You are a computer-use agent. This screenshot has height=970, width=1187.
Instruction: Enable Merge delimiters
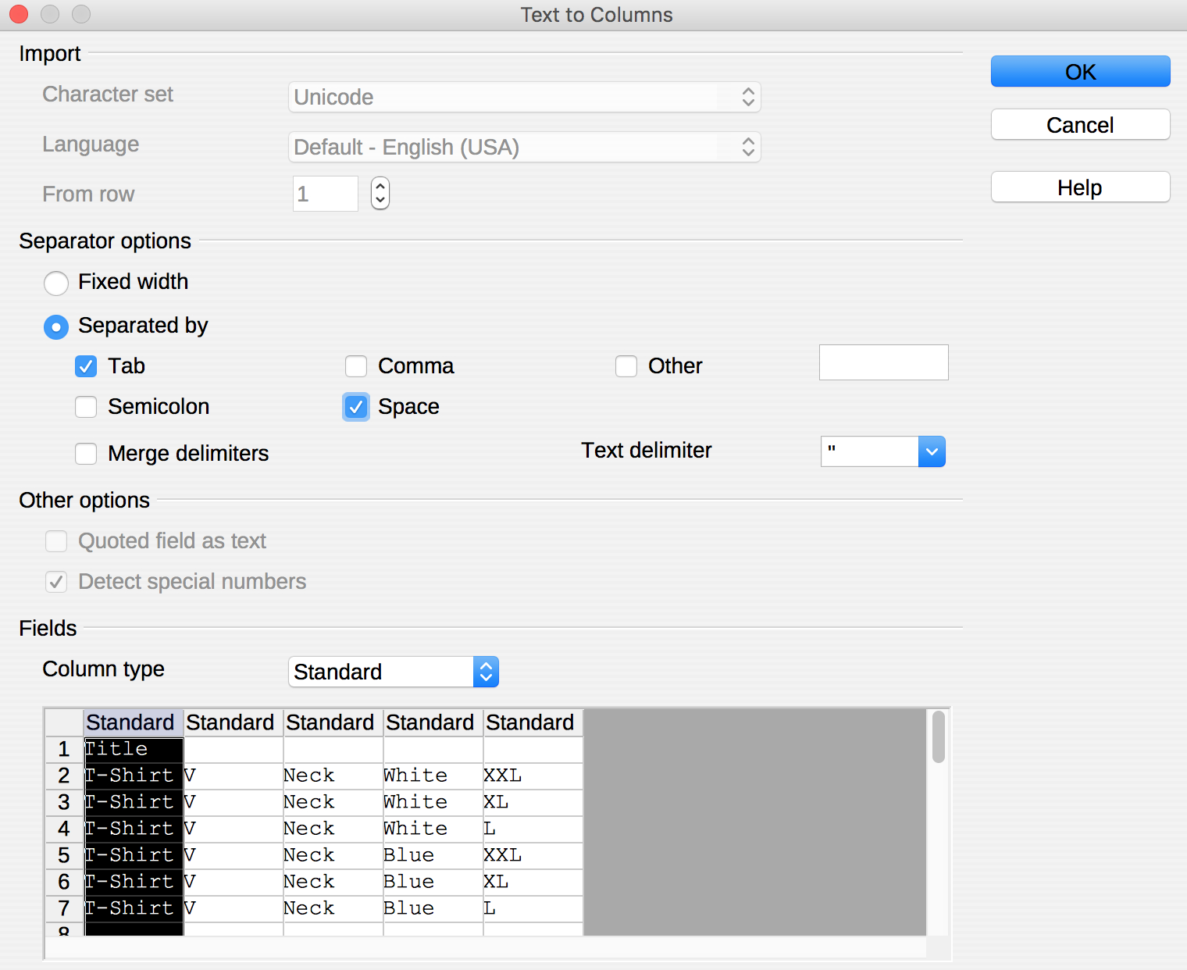86,453
